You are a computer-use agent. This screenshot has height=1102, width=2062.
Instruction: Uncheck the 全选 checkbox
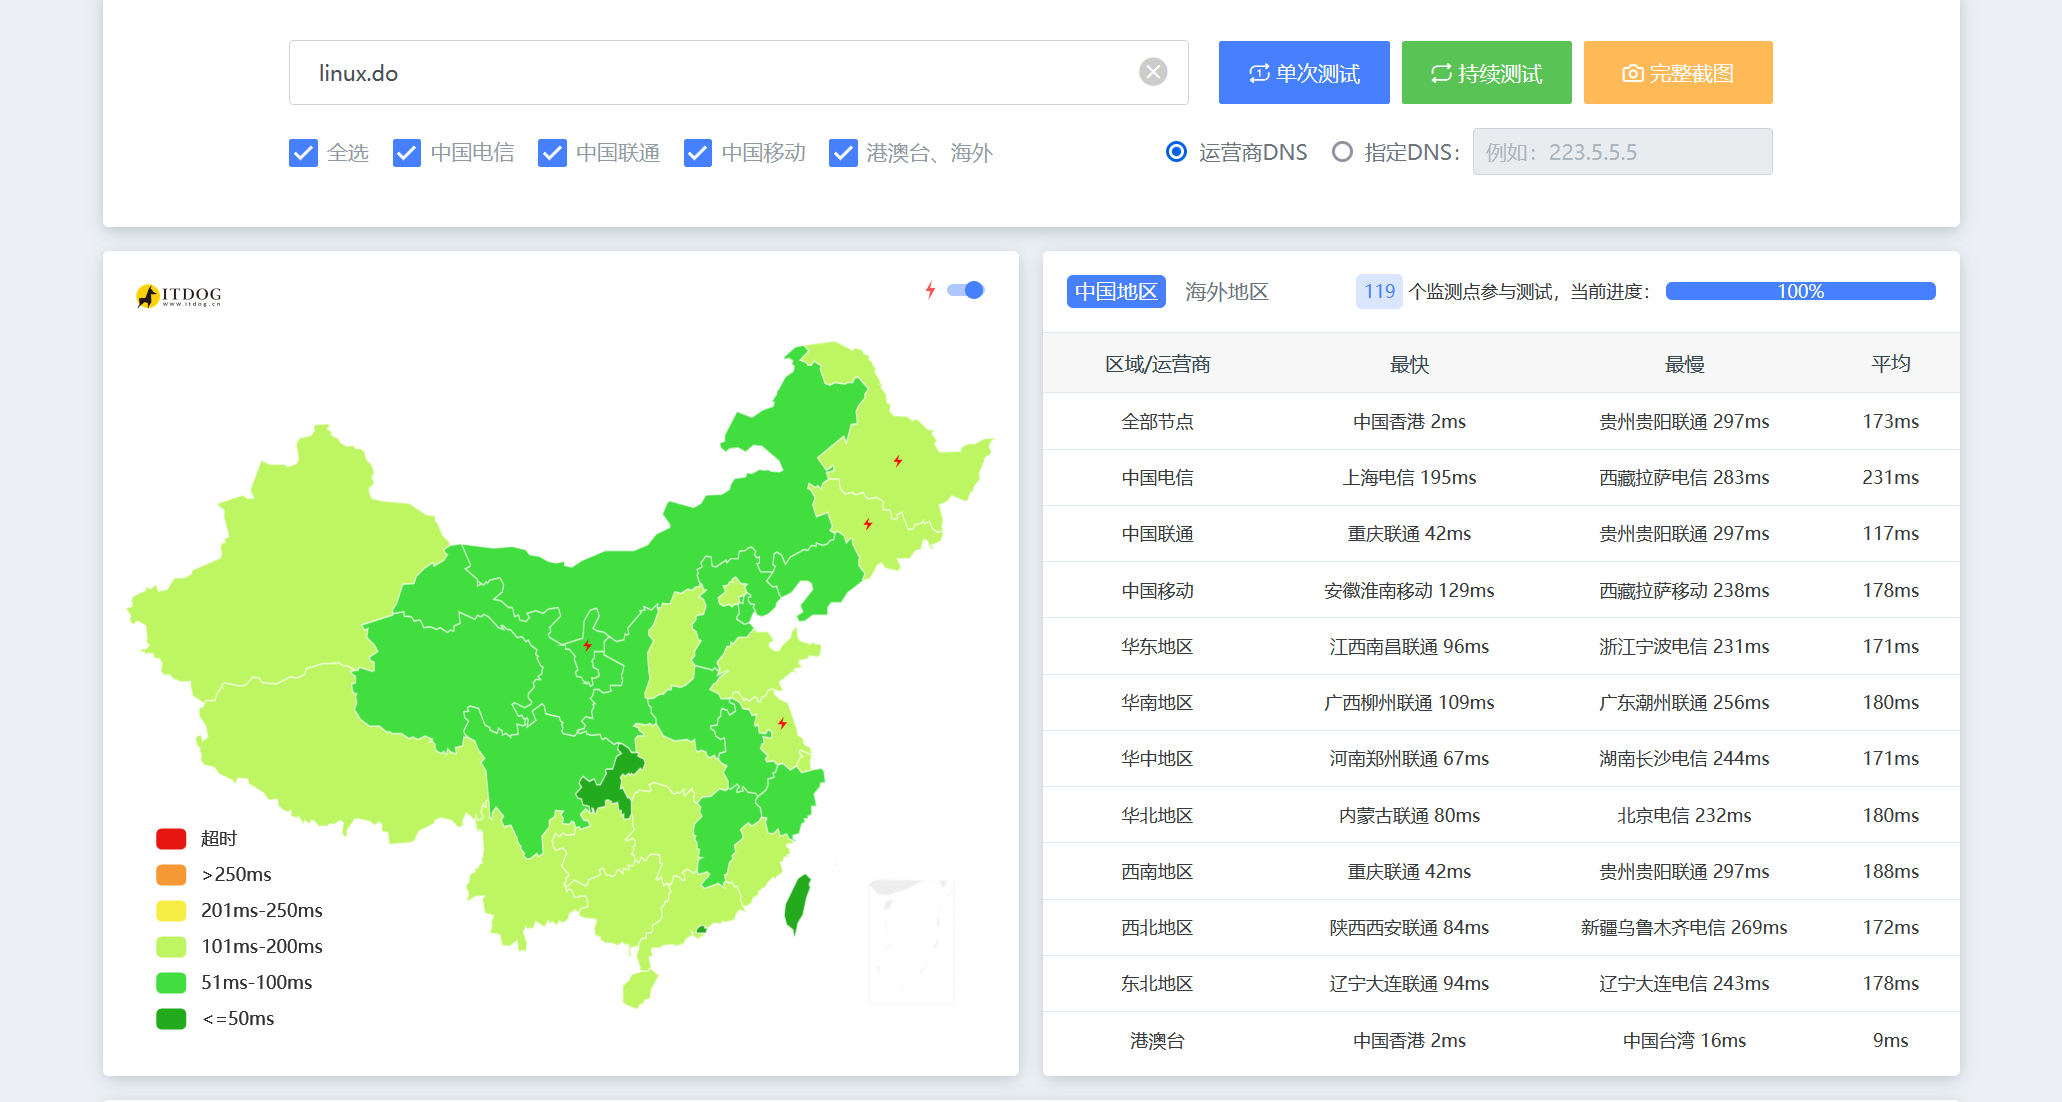pos(303,153)
